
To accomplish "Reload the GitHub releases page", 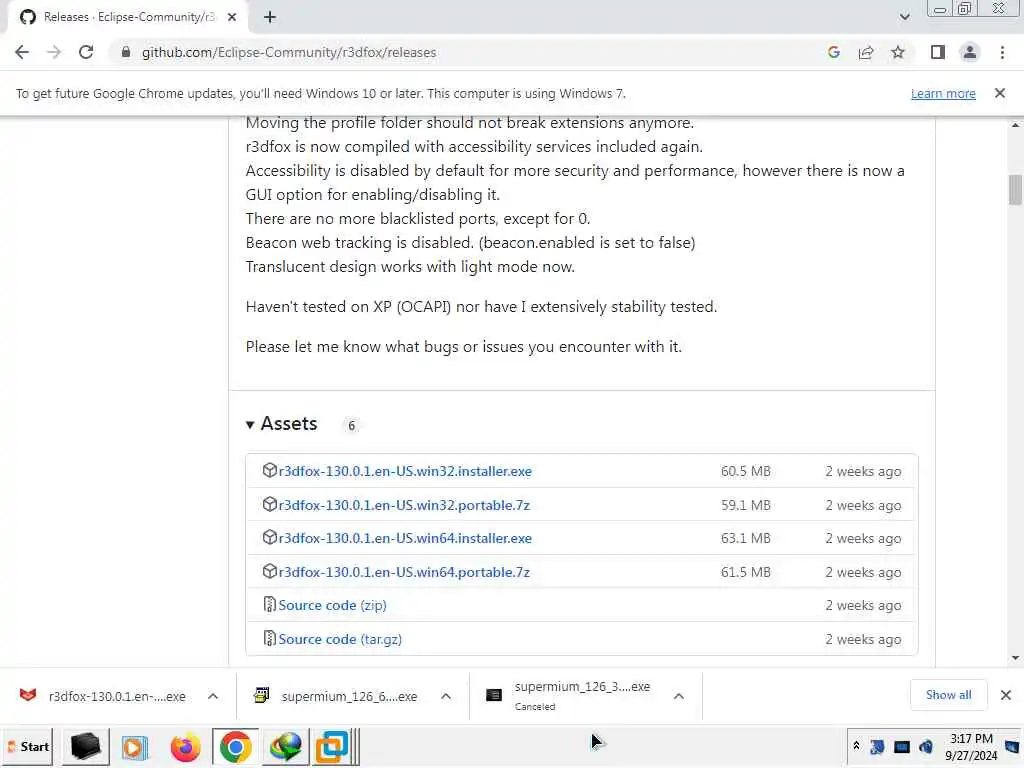I will pyautogui.click(x=86, y=52).
